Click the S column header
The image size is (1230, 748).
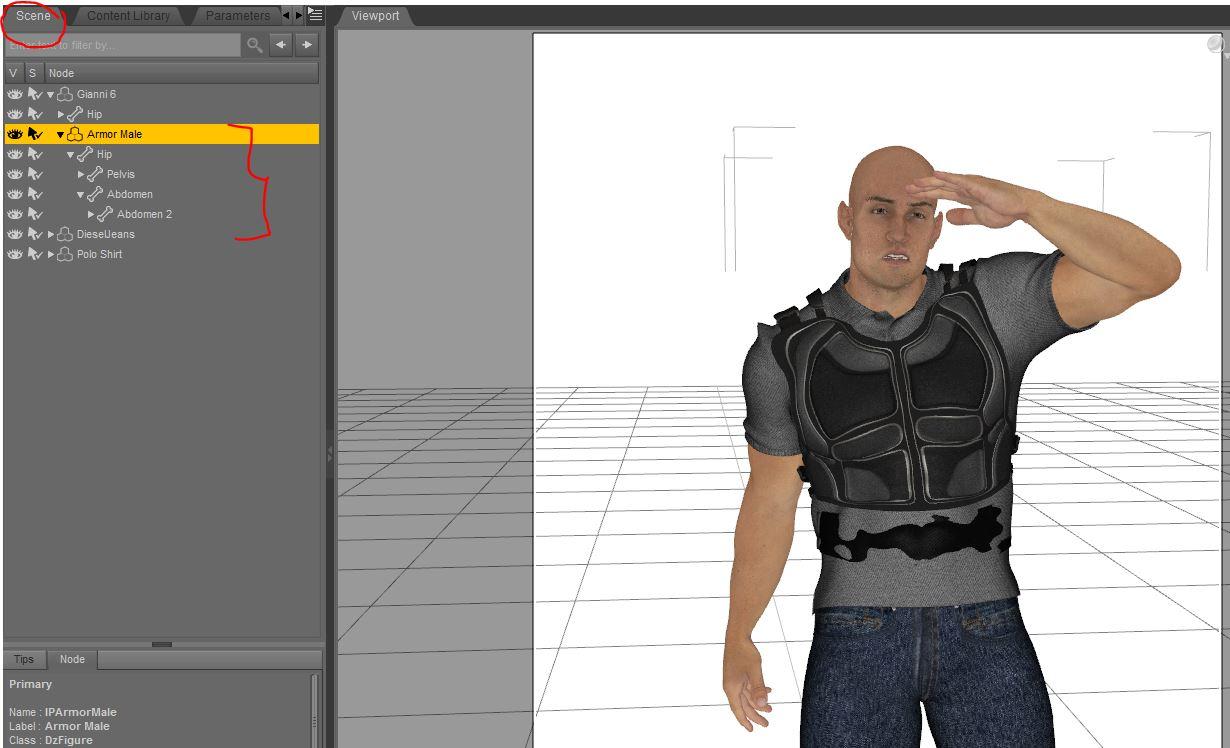click(32, 73)
